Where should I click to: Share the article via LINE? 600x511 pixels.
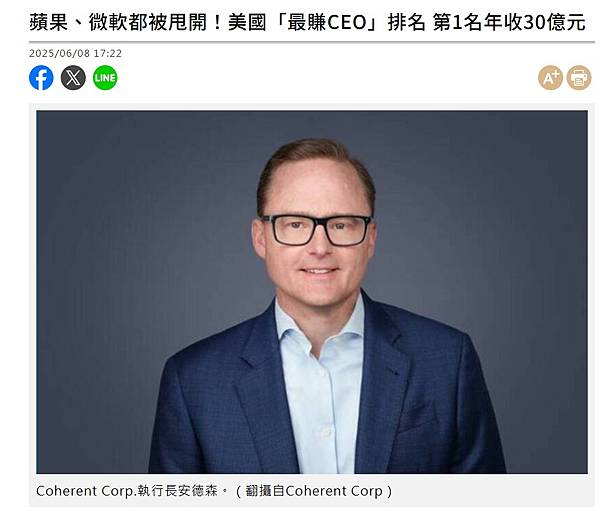pos(105,78)
